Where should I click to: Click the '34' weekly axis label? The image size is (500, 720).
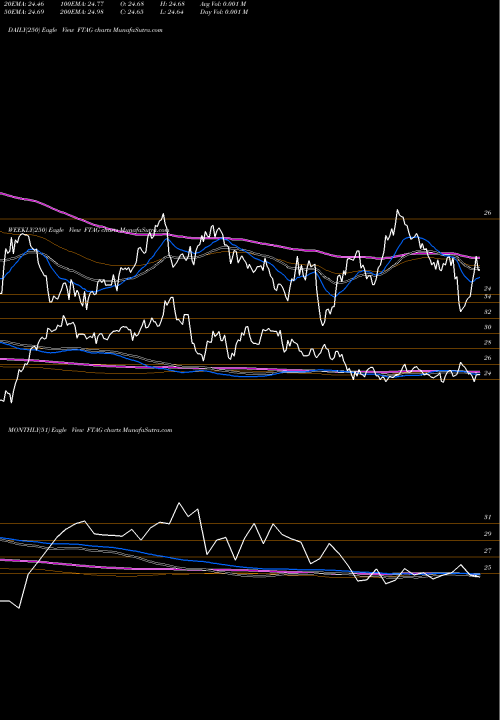tap(488, 297)
